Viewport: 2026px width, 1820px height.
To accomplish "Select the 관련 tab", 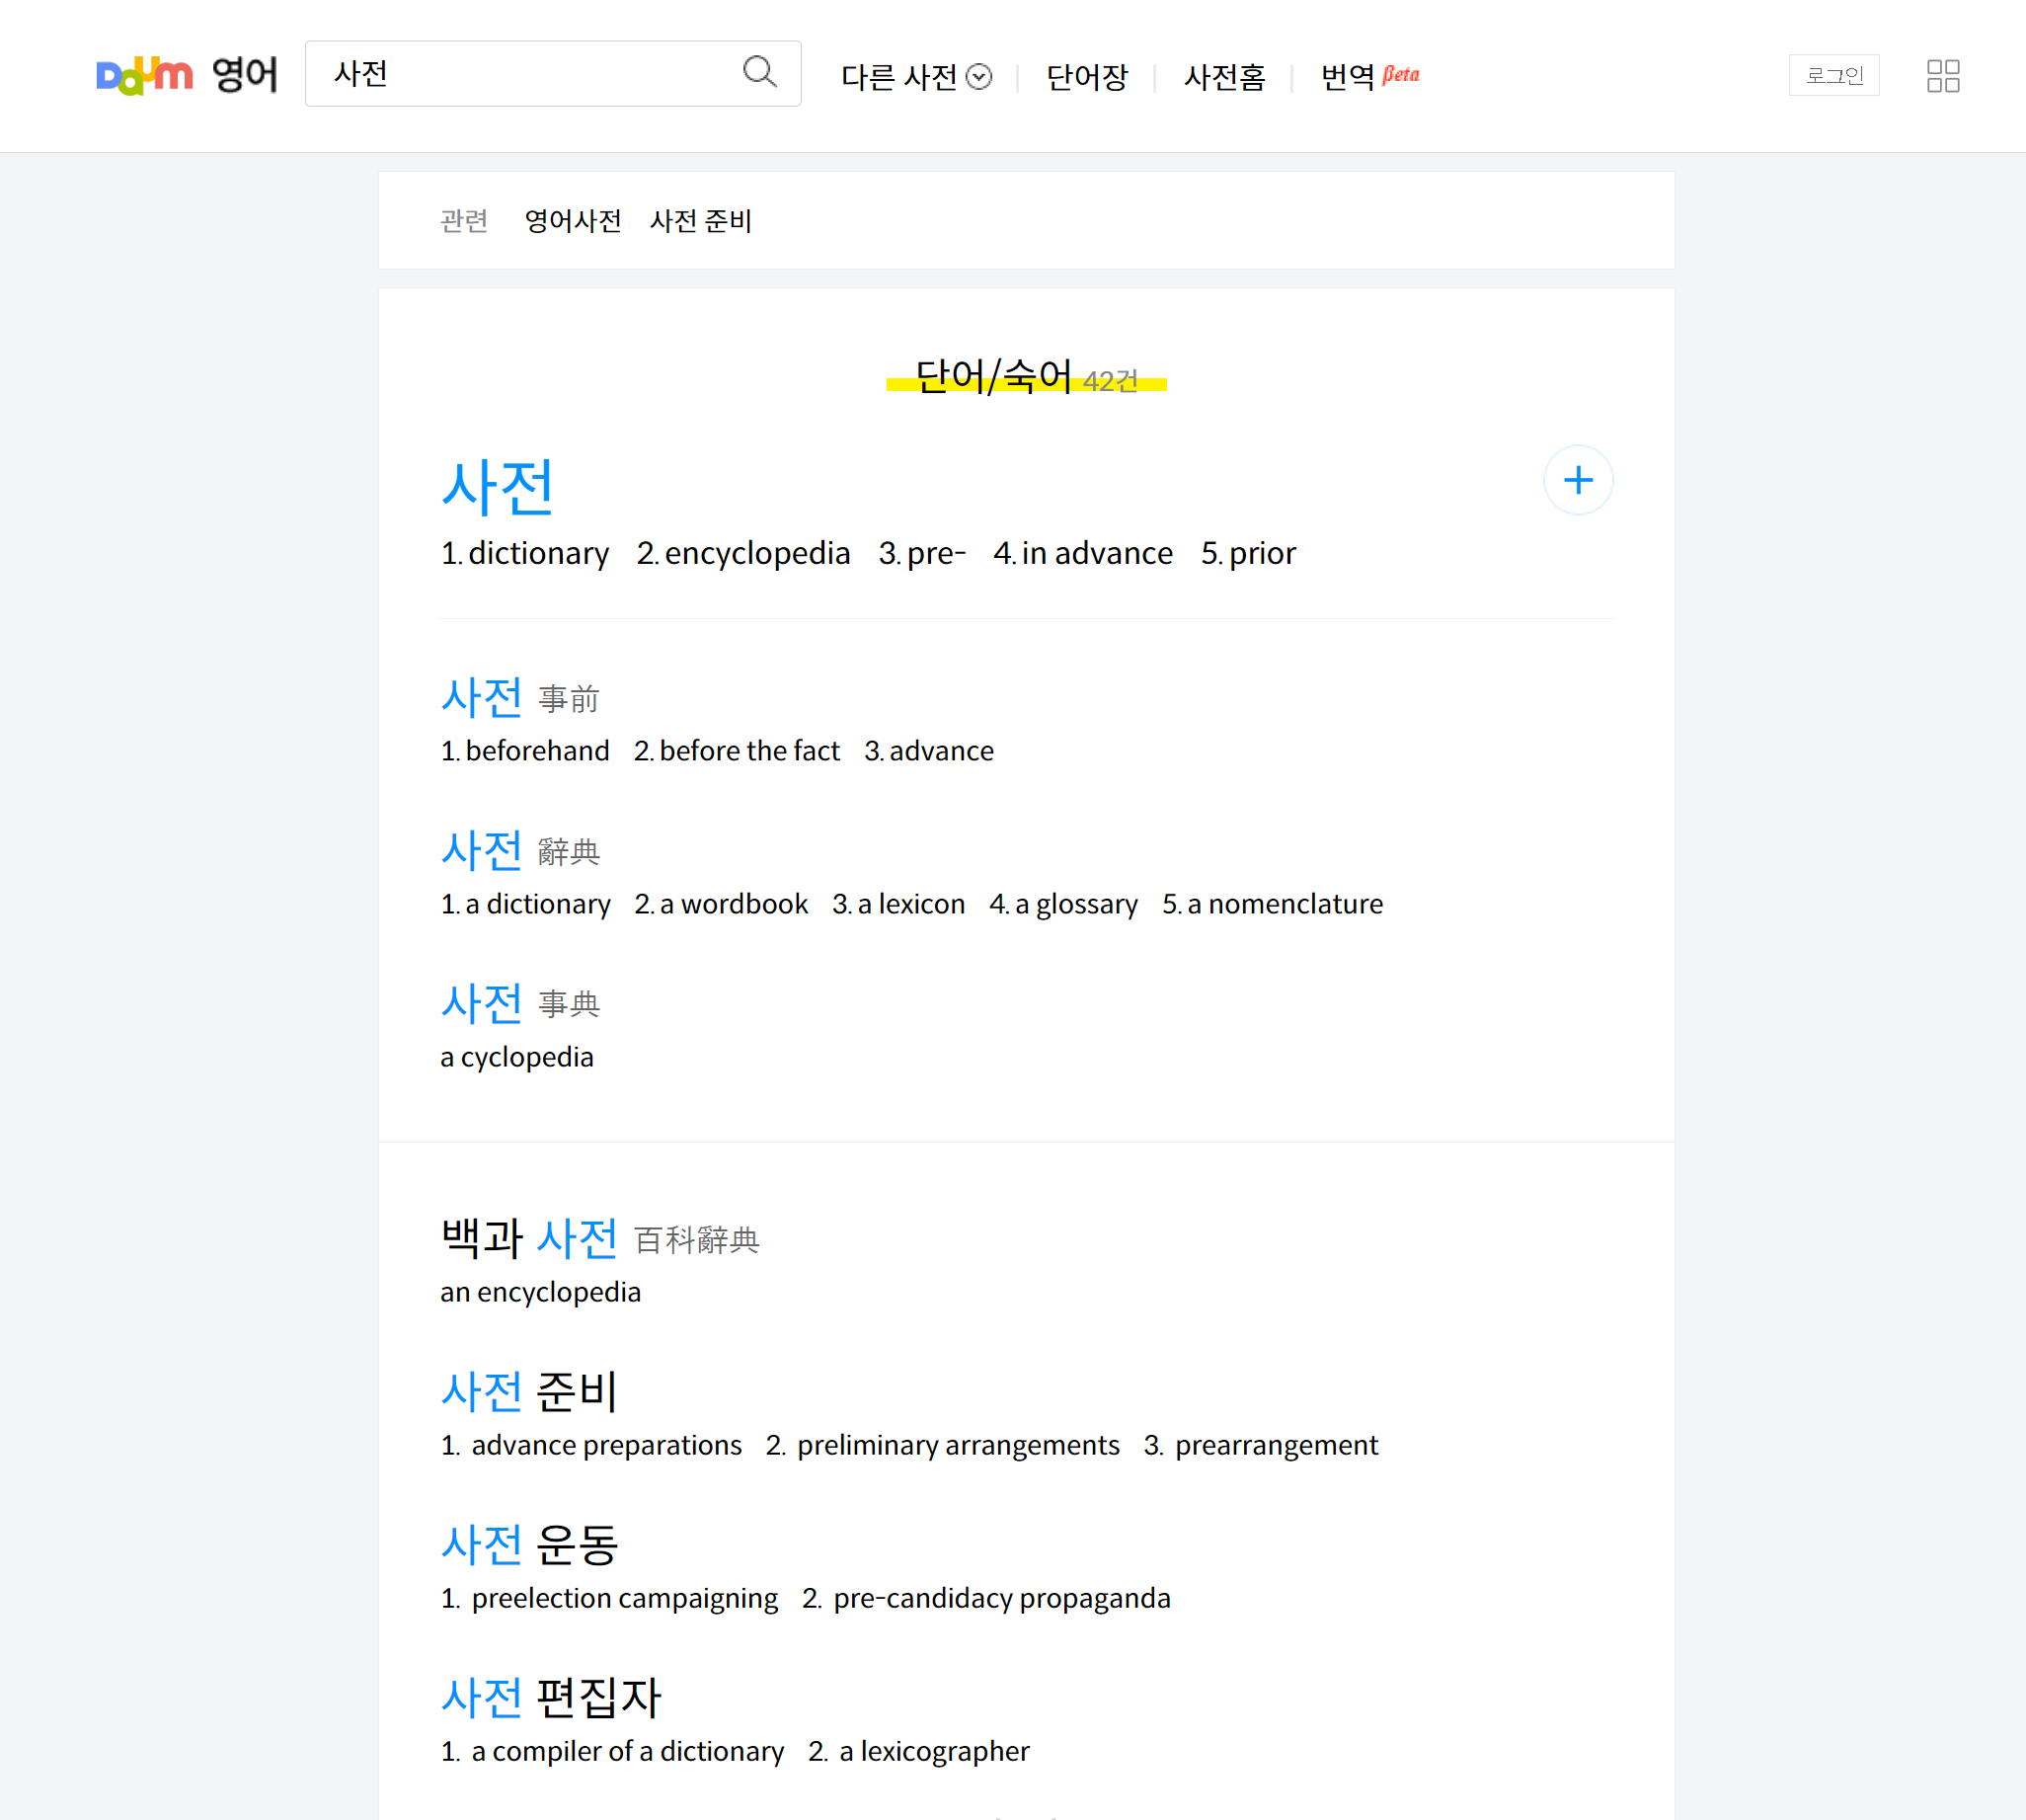I will point(464,221).
